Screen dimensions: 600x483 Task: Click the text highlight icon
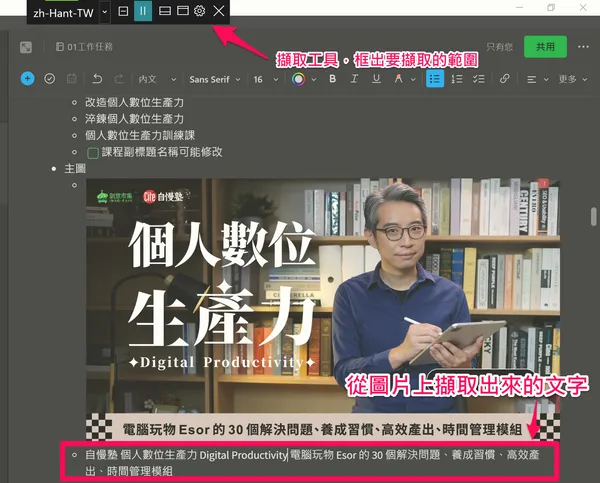tap(398, 79)
